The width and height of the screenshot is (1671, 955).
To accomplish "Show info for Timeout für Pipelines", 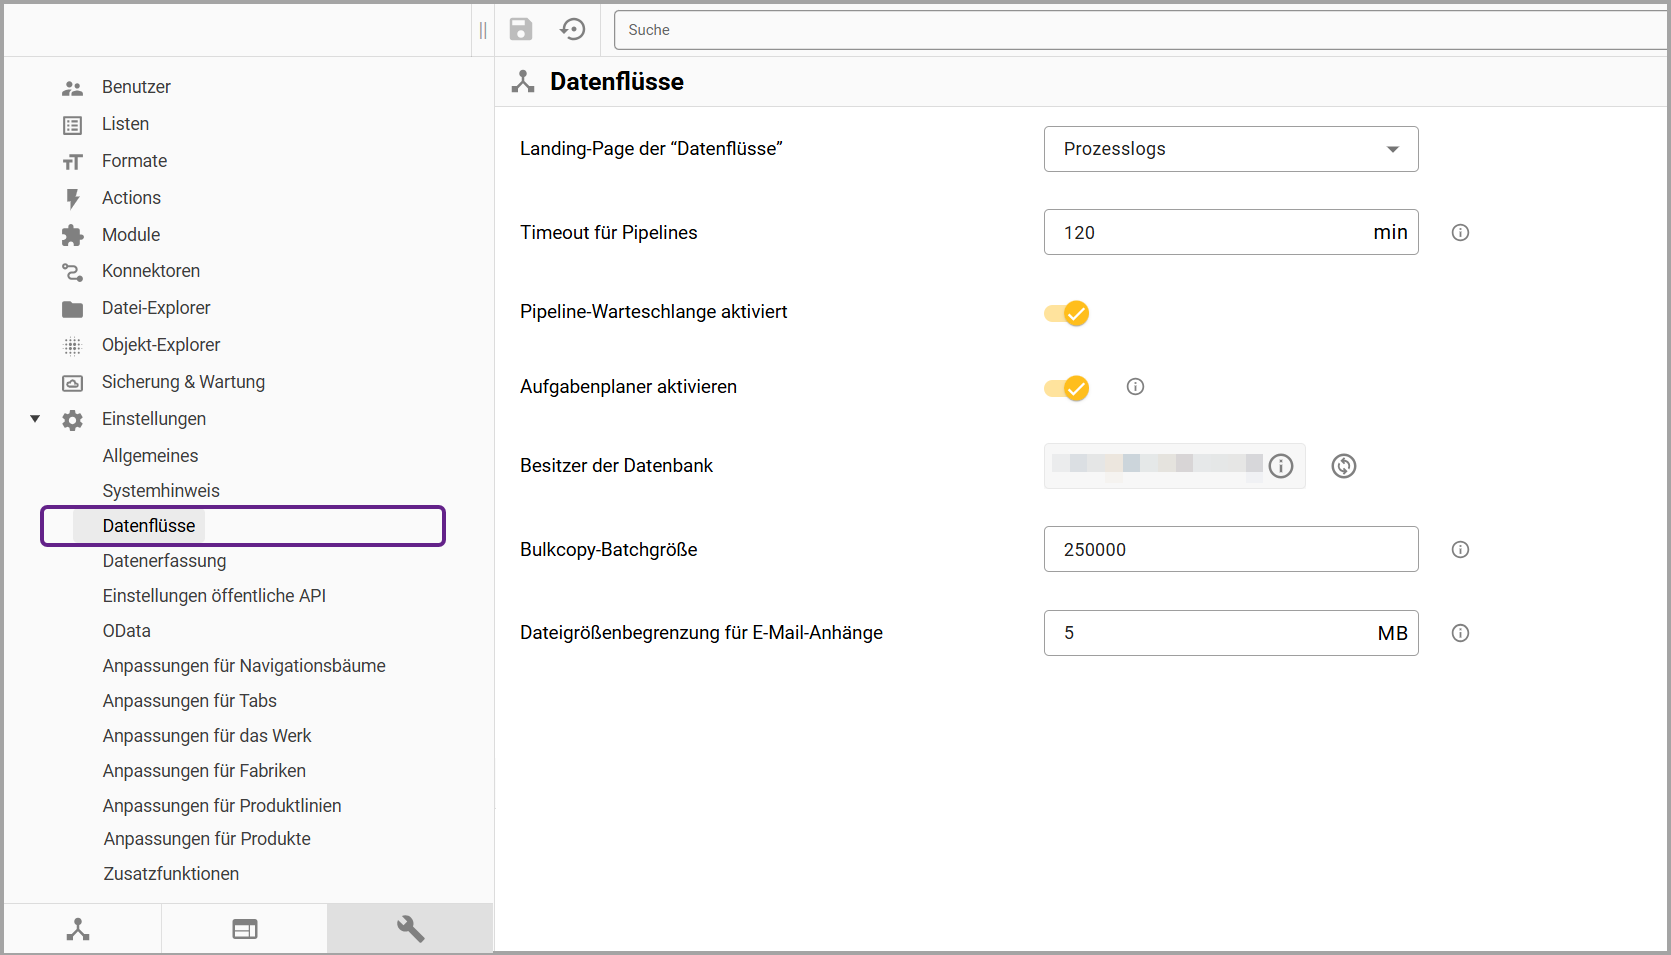I will click(x=1460, y=232).
